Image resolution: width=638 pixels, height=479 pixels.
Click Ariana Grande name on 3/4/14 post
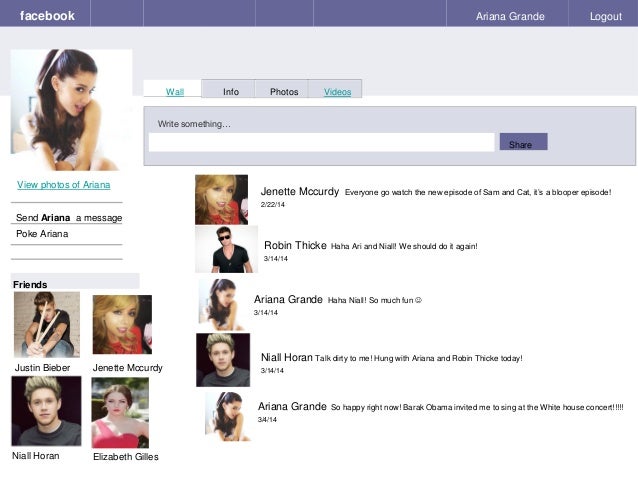click(292, 406)
